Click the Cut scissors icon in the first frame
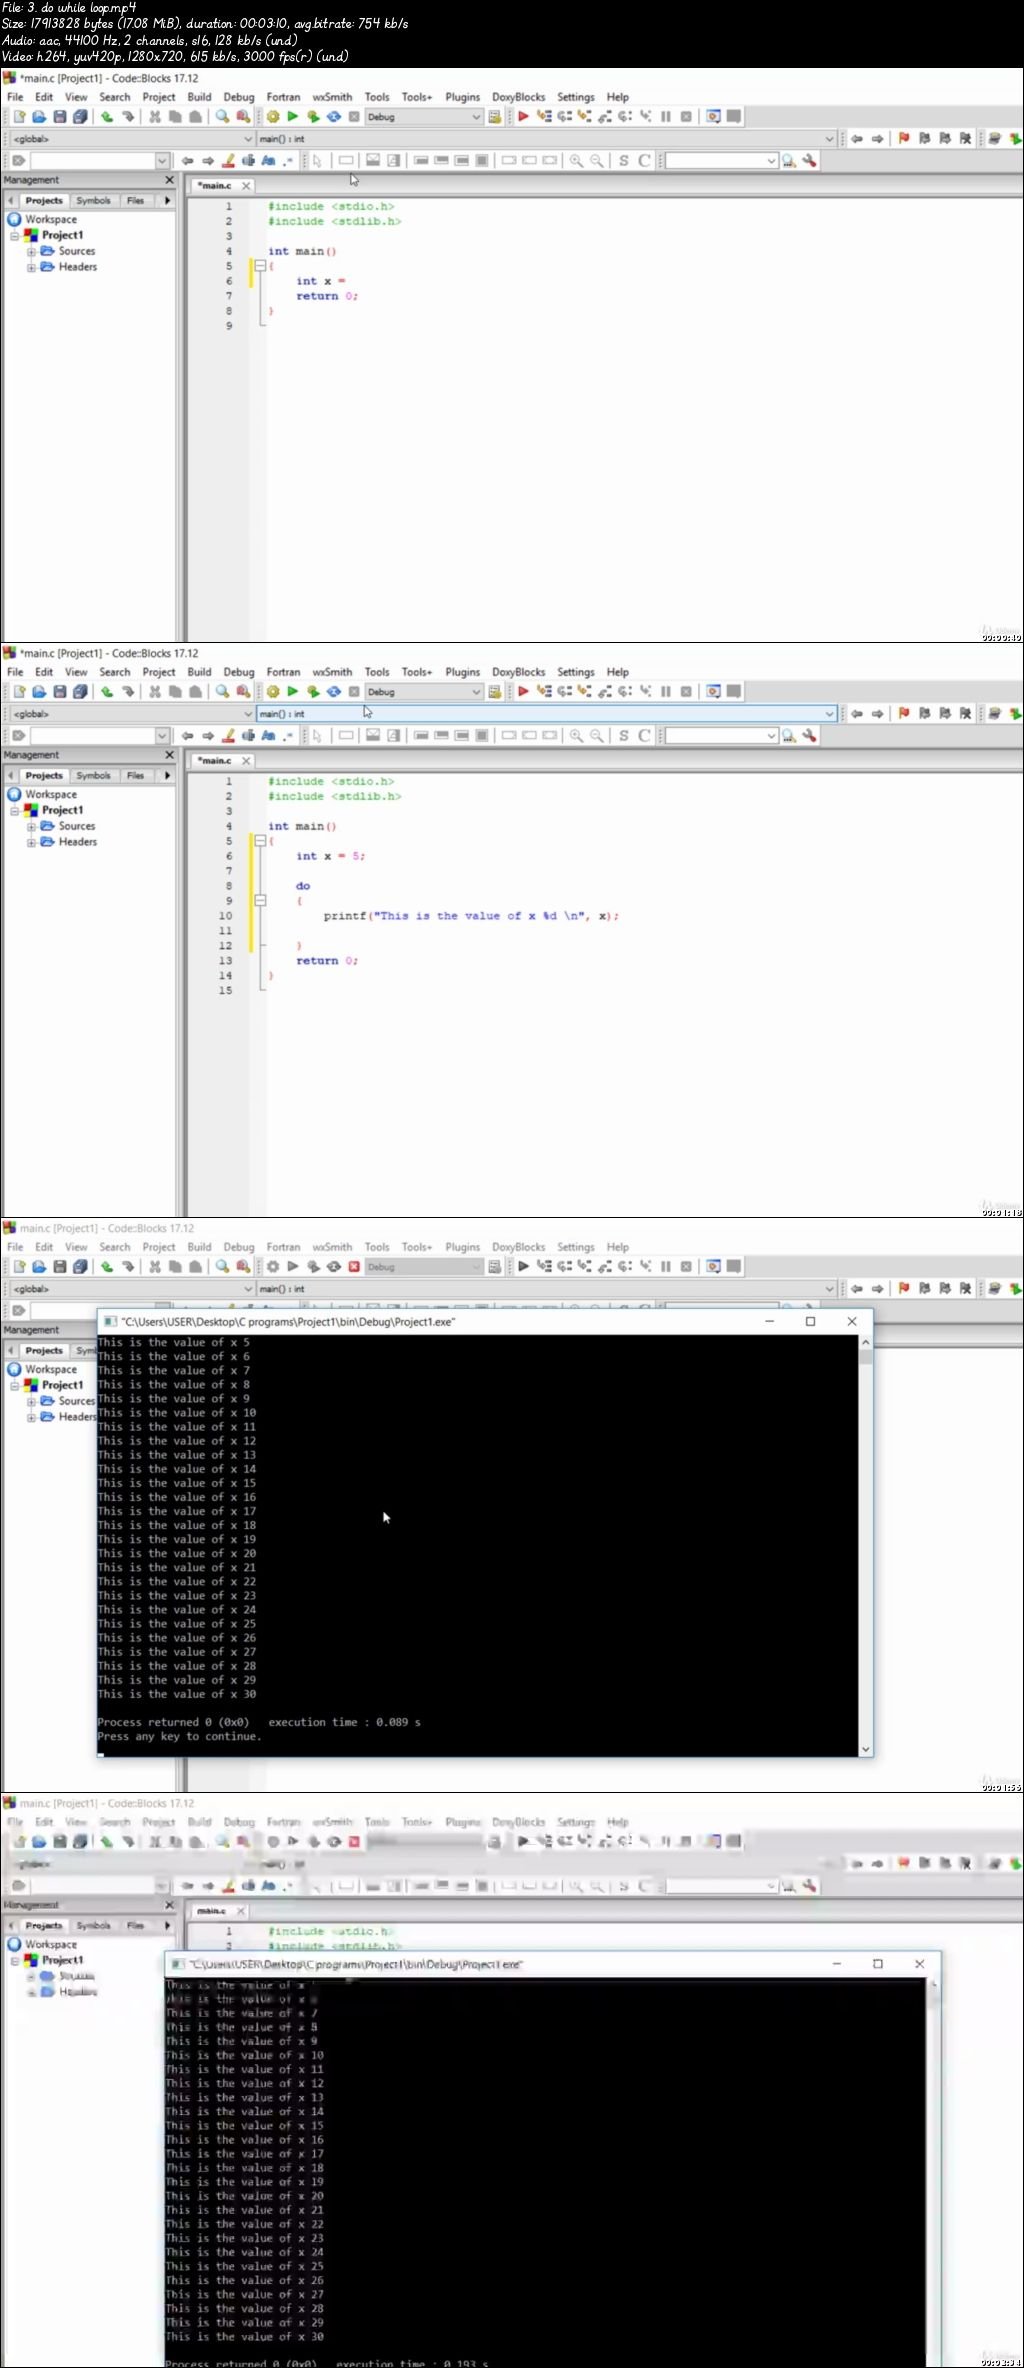1024x2368 pixels. point(155,117)
